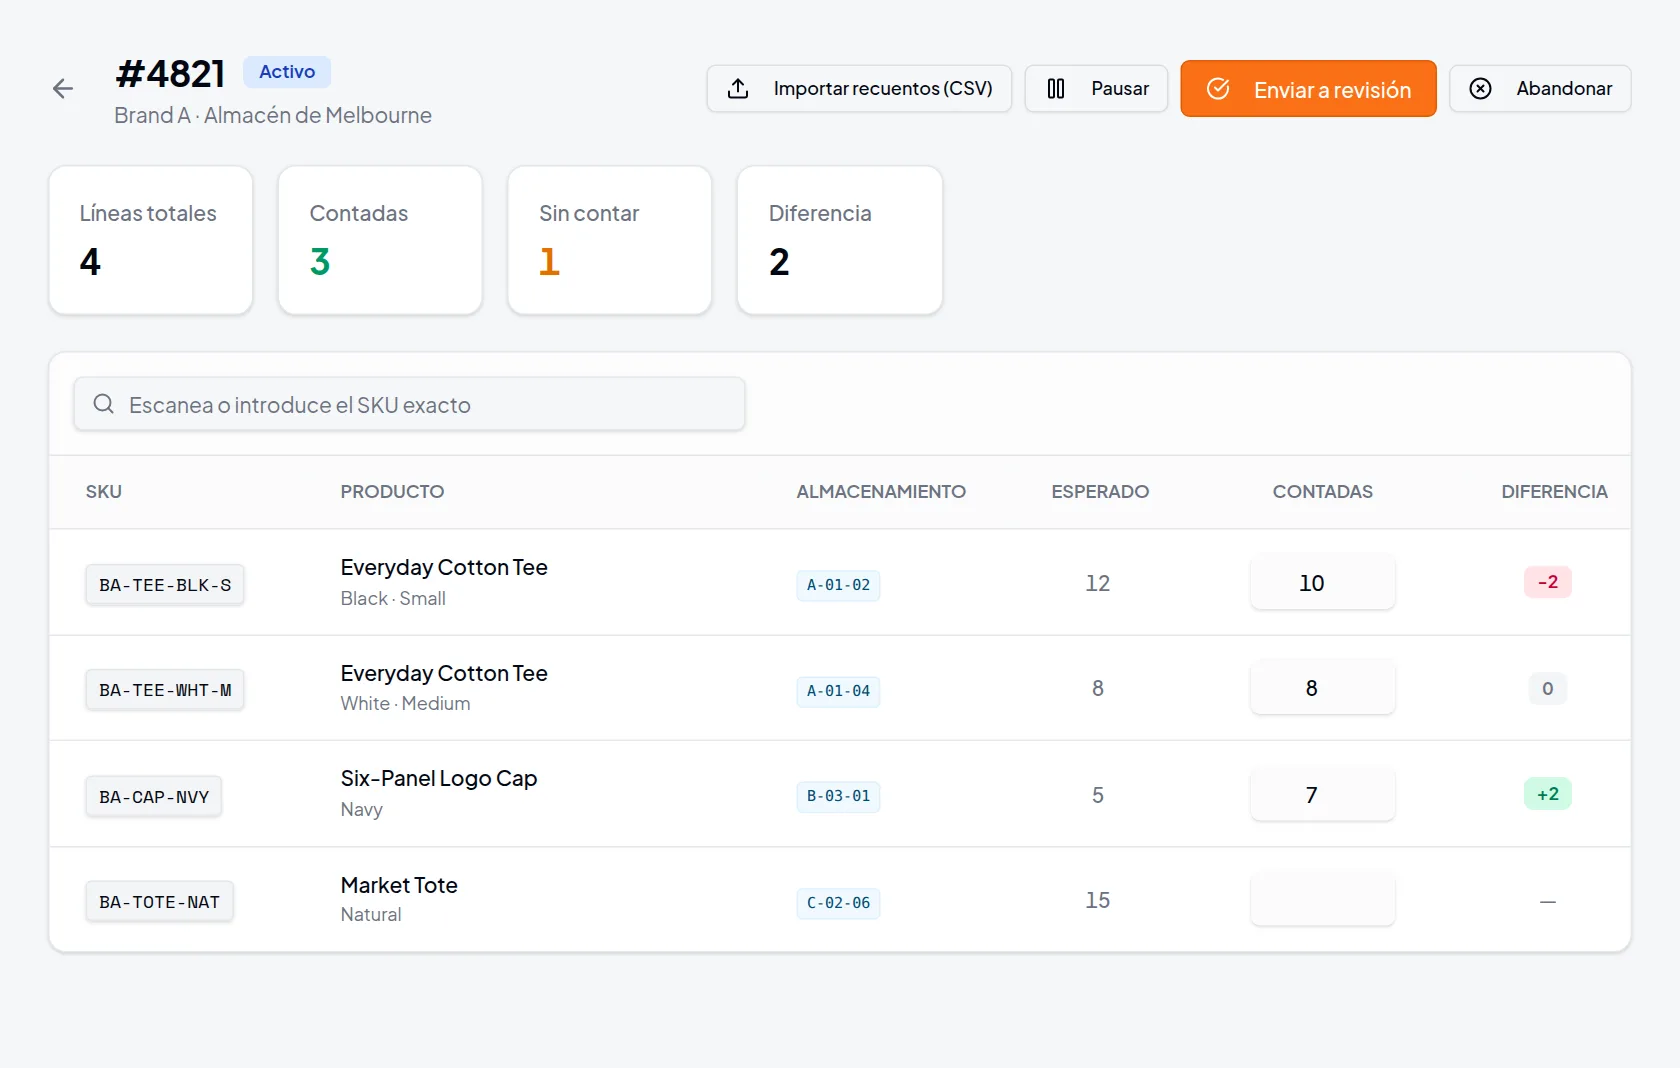Click the magnifier icon in search field
Image resolution: width=1680 pixels, height=1068 pixels.
pyautogui.click(x=104, y=404)
